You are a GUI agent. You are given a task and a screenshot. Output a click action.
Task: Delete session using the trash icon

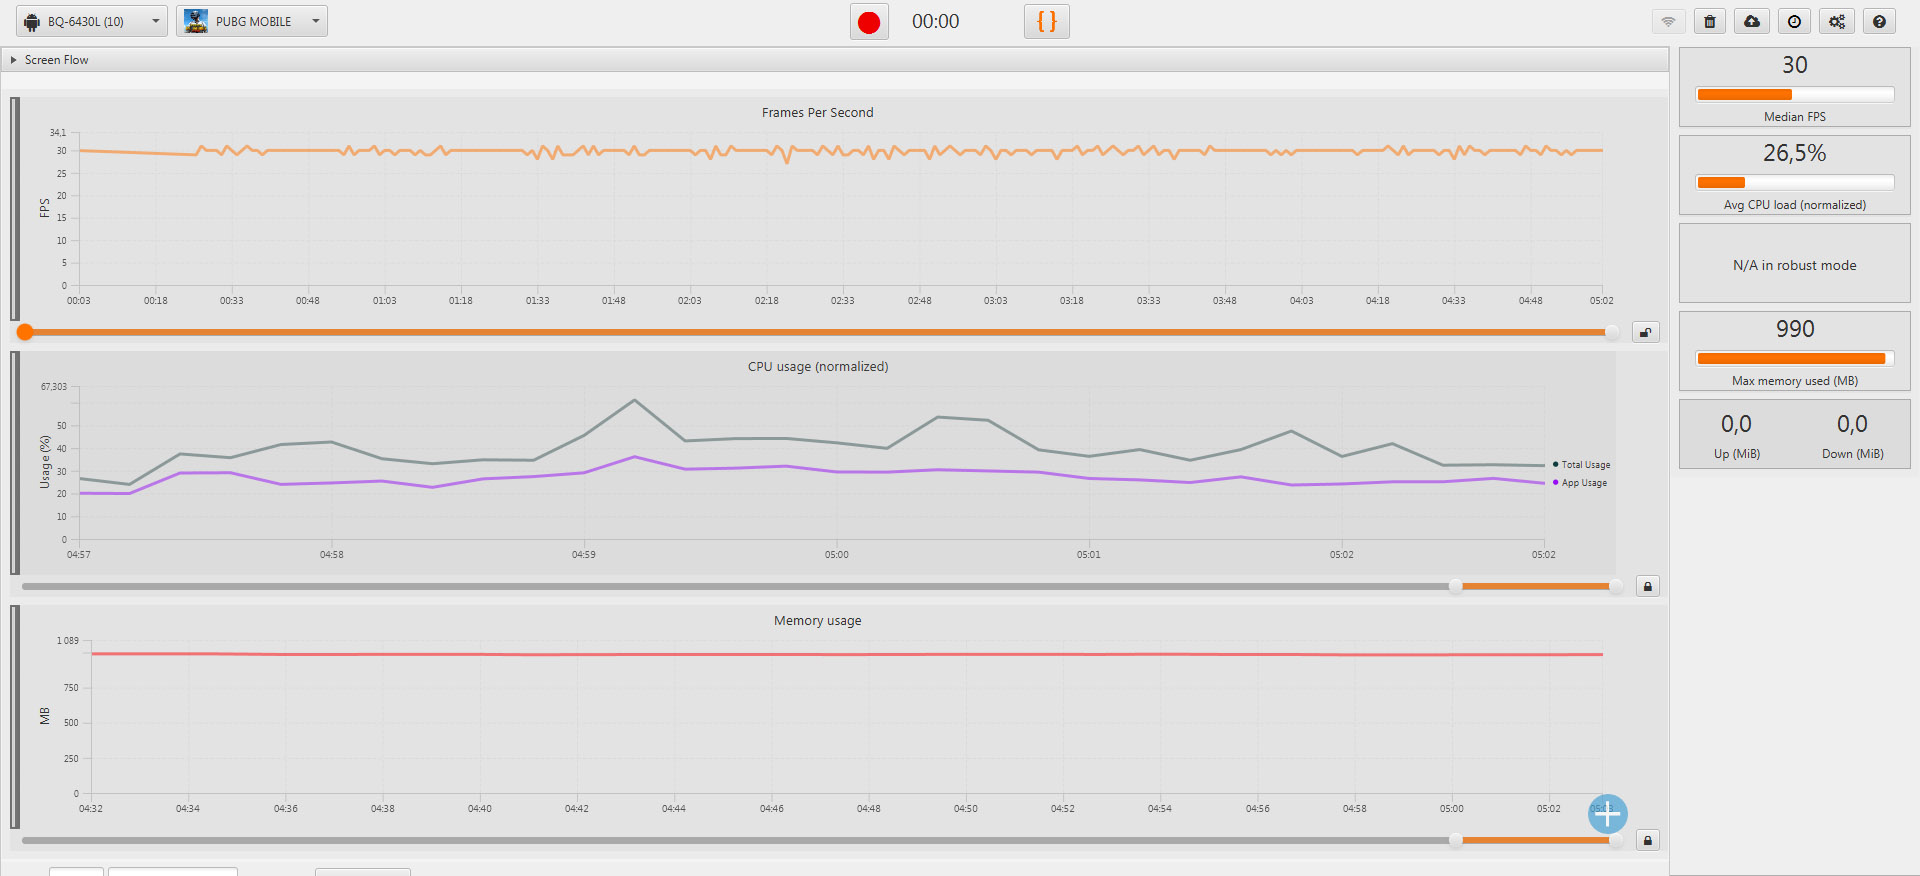(x=1710, y=21)
